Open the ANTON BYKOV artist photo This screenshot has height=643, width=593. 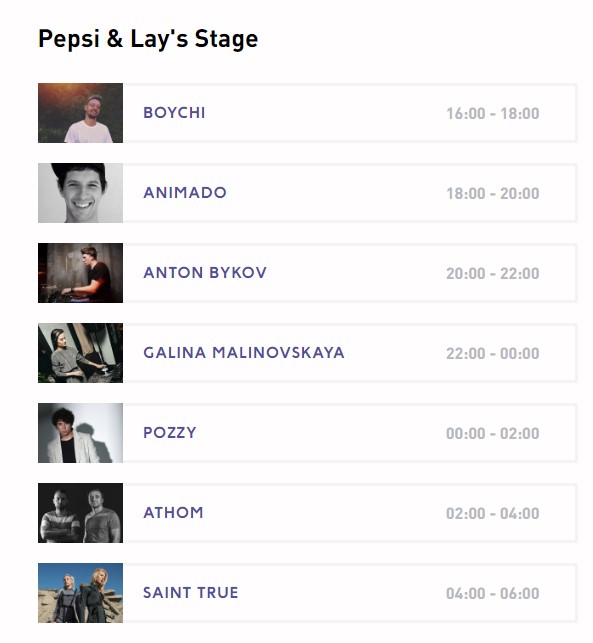[x=80, y=273]
